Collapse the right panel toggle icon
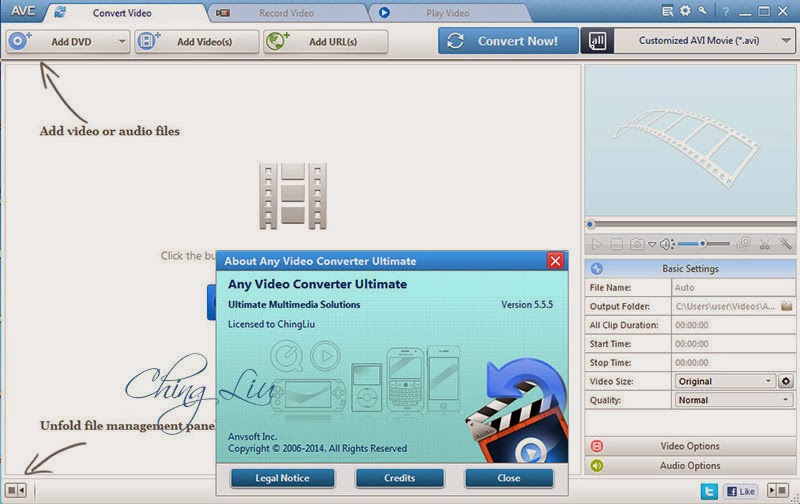The width and height of the screenshot is (800, 504). pyautogui.click(x=778, y=491)
